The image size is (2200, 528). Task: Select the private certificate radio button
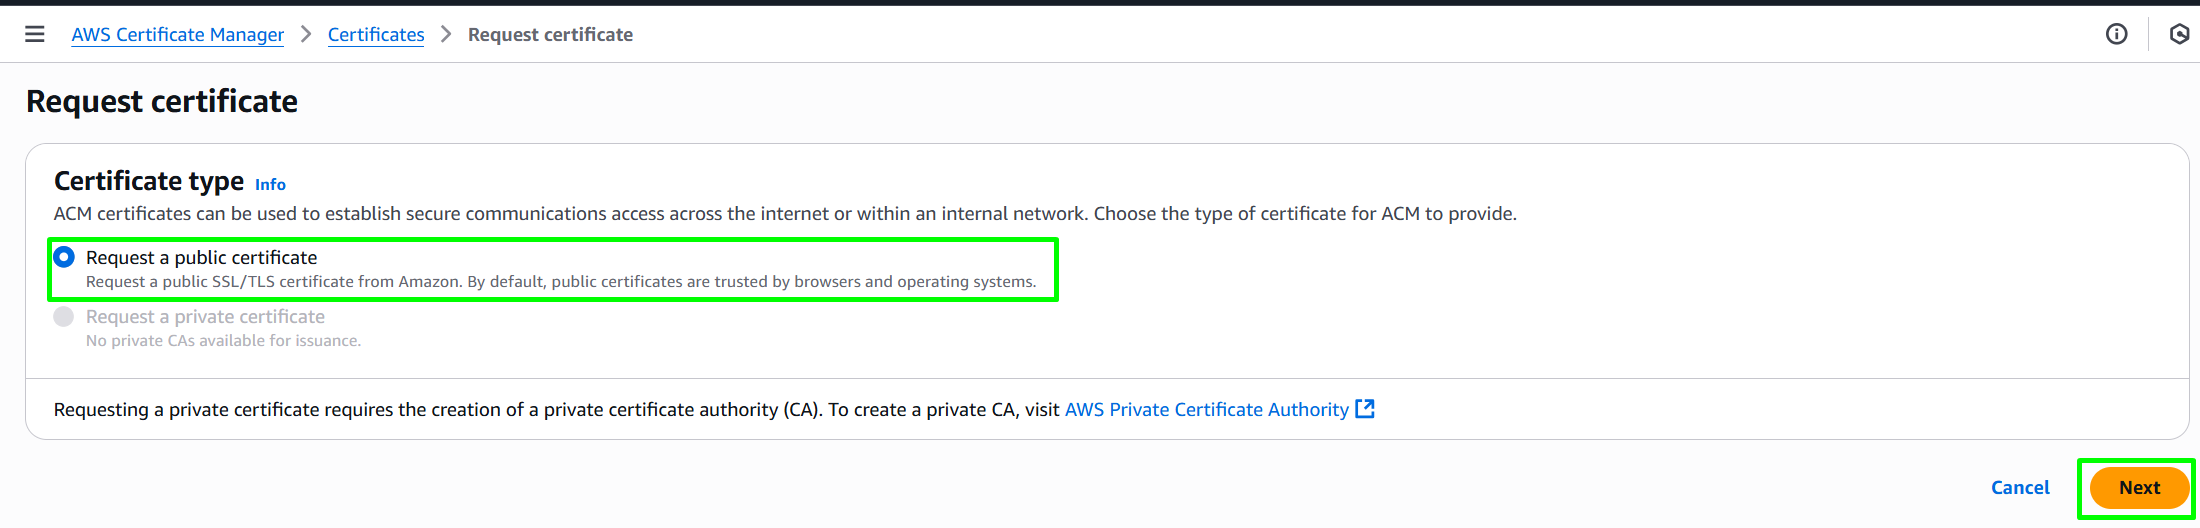(x=64, y=316)
